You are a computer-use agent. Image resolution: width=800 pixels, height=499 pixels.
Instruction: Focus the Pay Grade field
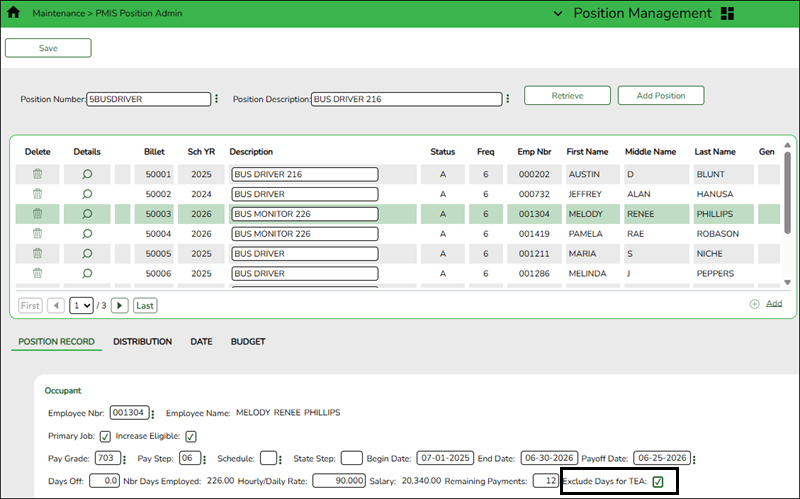coord(108,458)
